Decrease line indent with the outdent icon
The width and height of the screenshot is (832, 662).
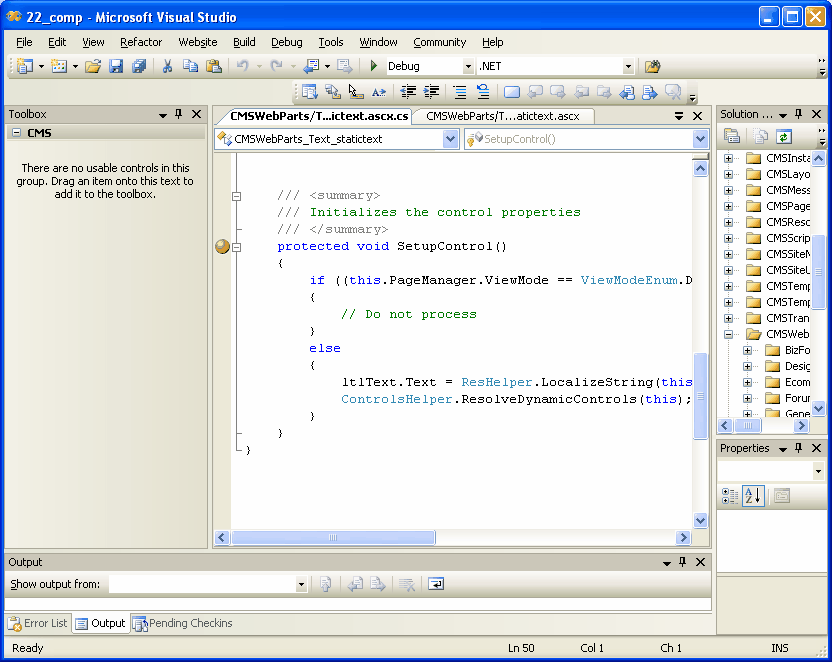tap(408, 92)
